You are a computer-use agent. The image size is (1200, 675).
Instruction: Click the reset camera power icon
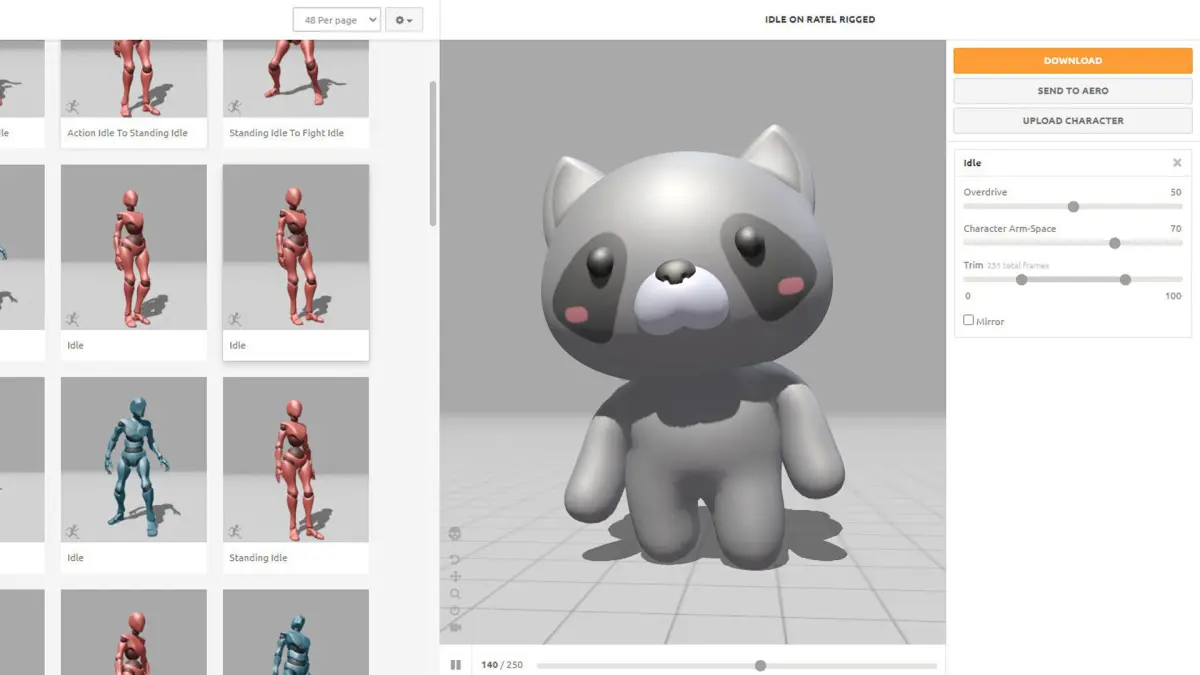[x=455, y=611]
